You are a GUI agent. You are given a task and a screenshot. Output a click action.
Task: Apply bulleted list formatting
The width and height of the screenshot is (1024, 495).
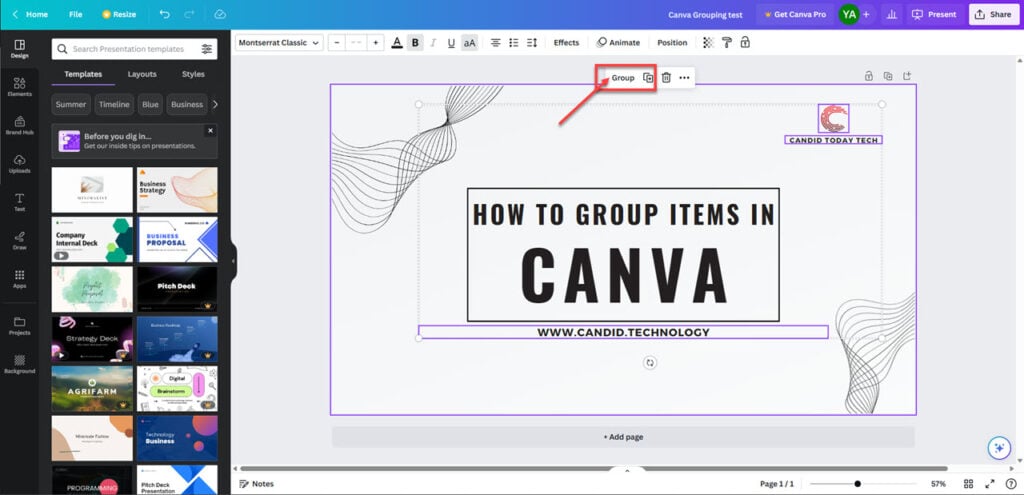pos(514,42)
